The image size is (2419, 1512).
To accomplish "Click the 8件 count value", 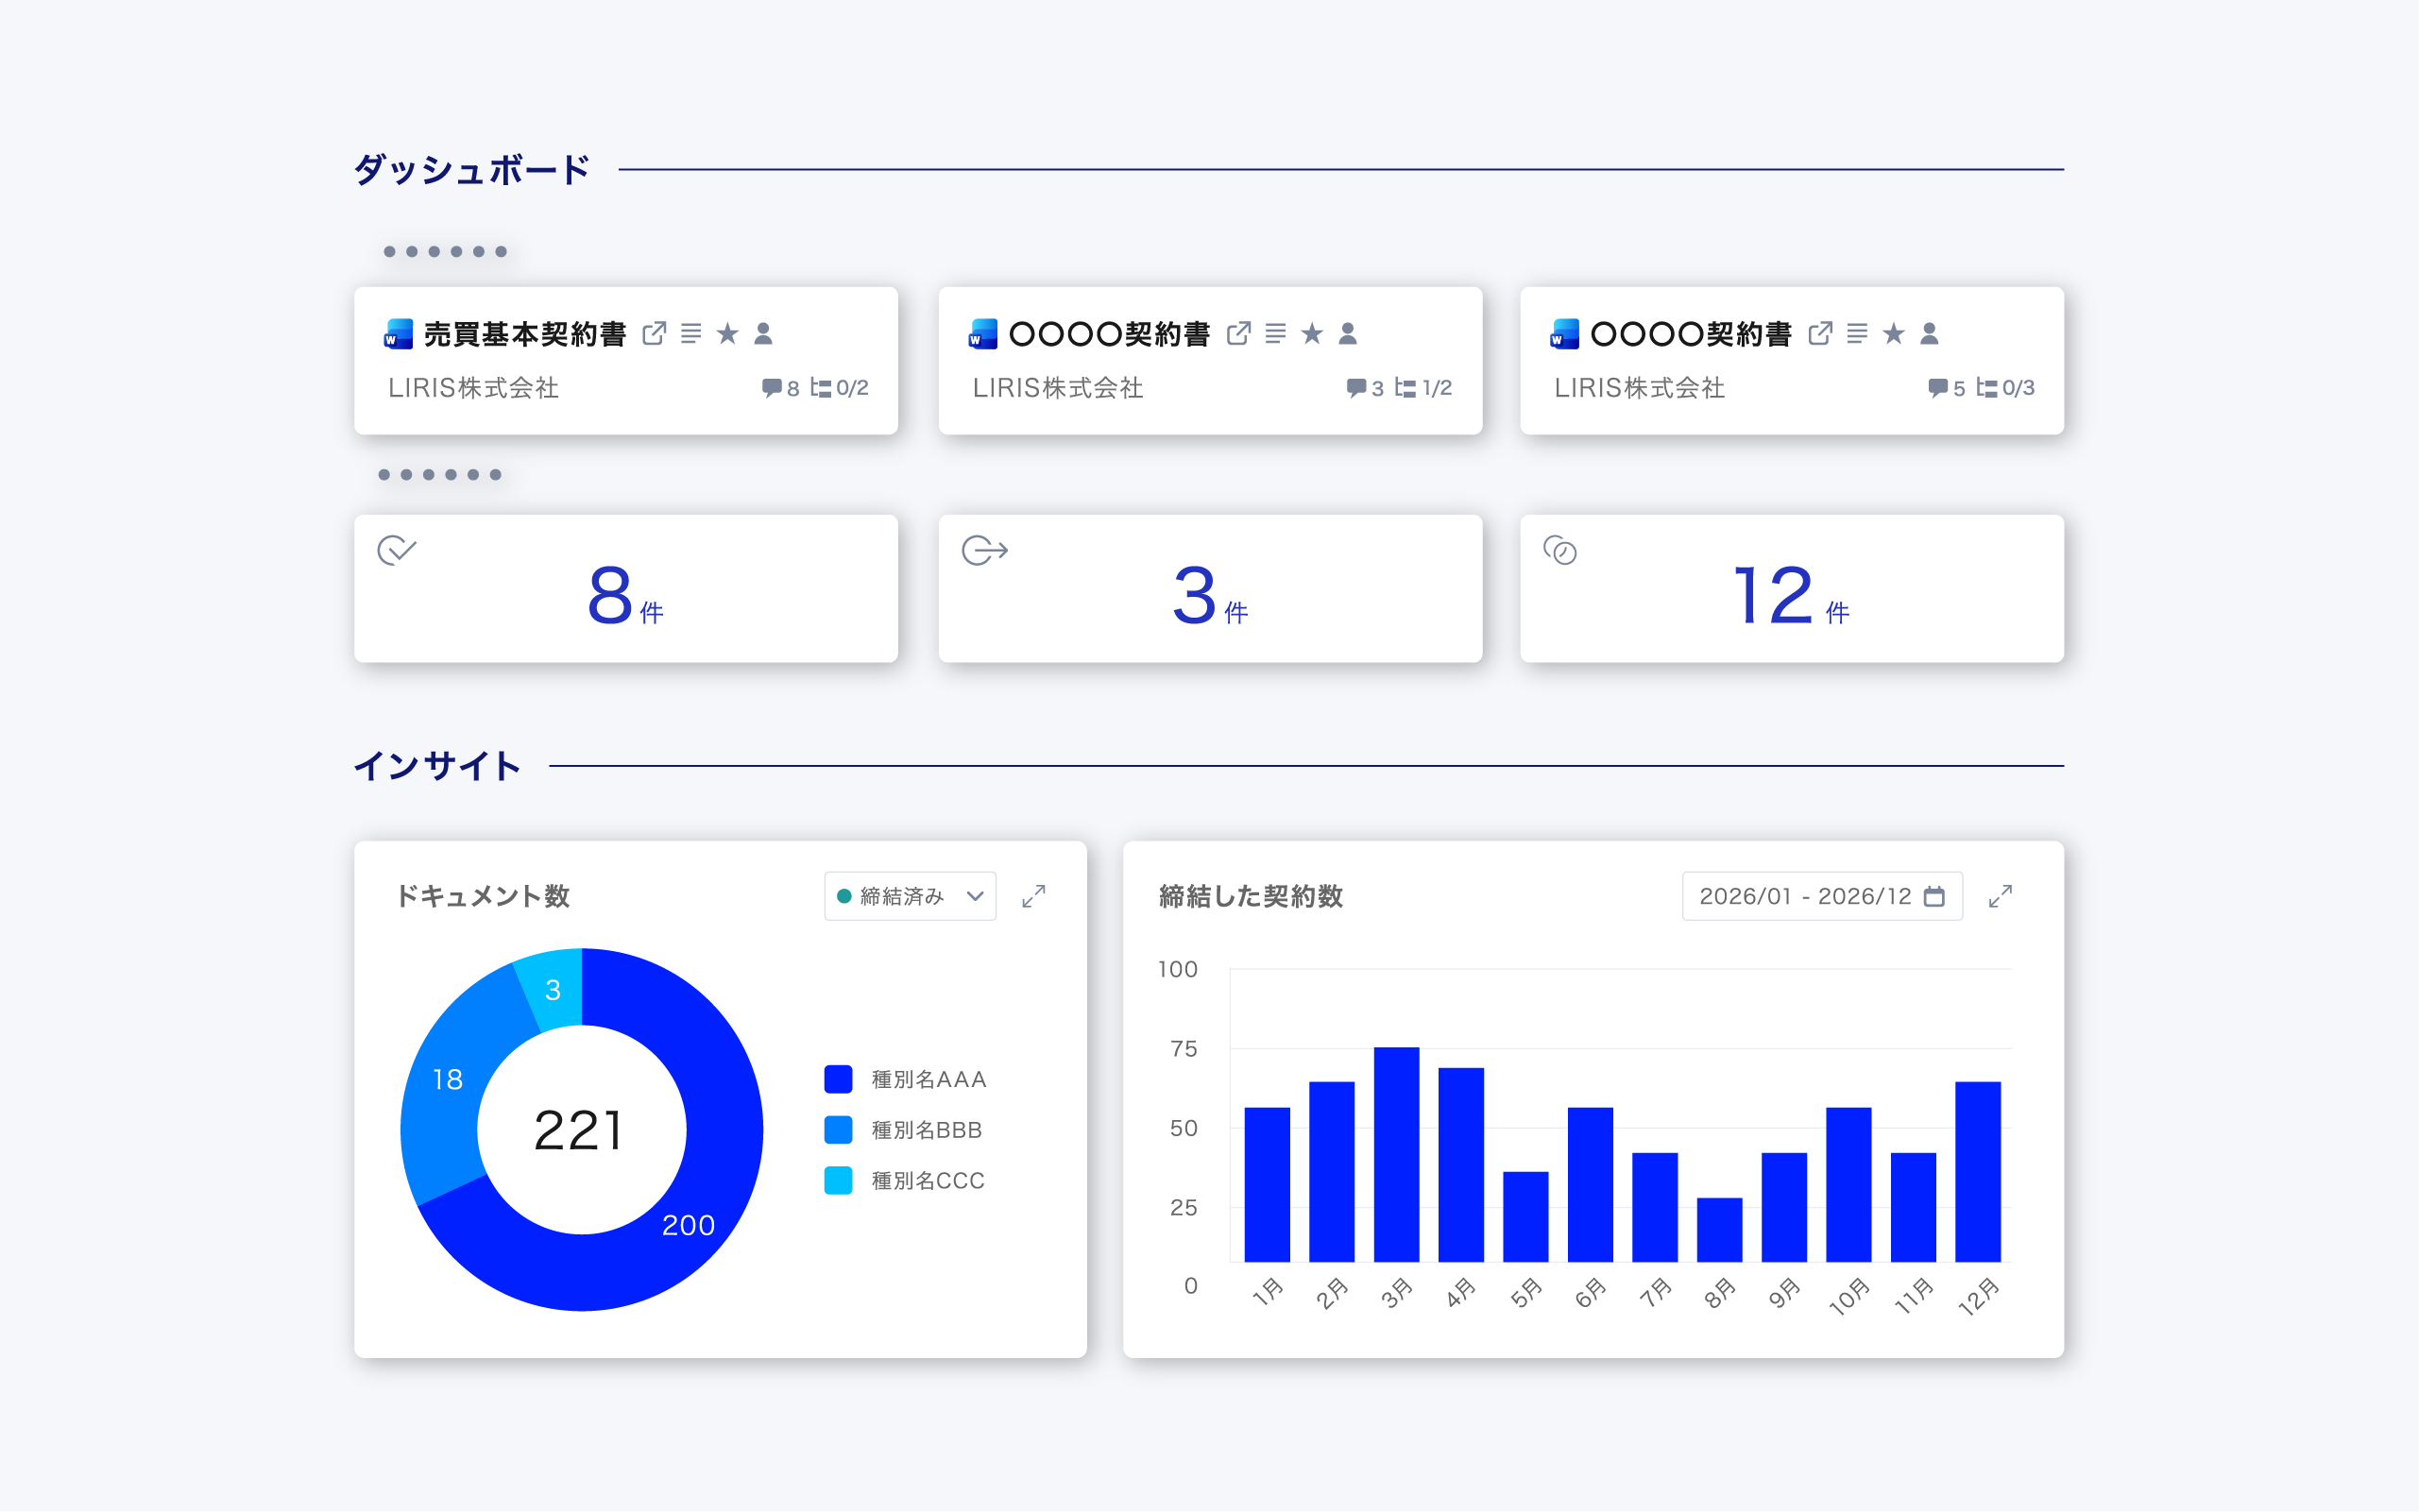I will click(x=625, y=595).
